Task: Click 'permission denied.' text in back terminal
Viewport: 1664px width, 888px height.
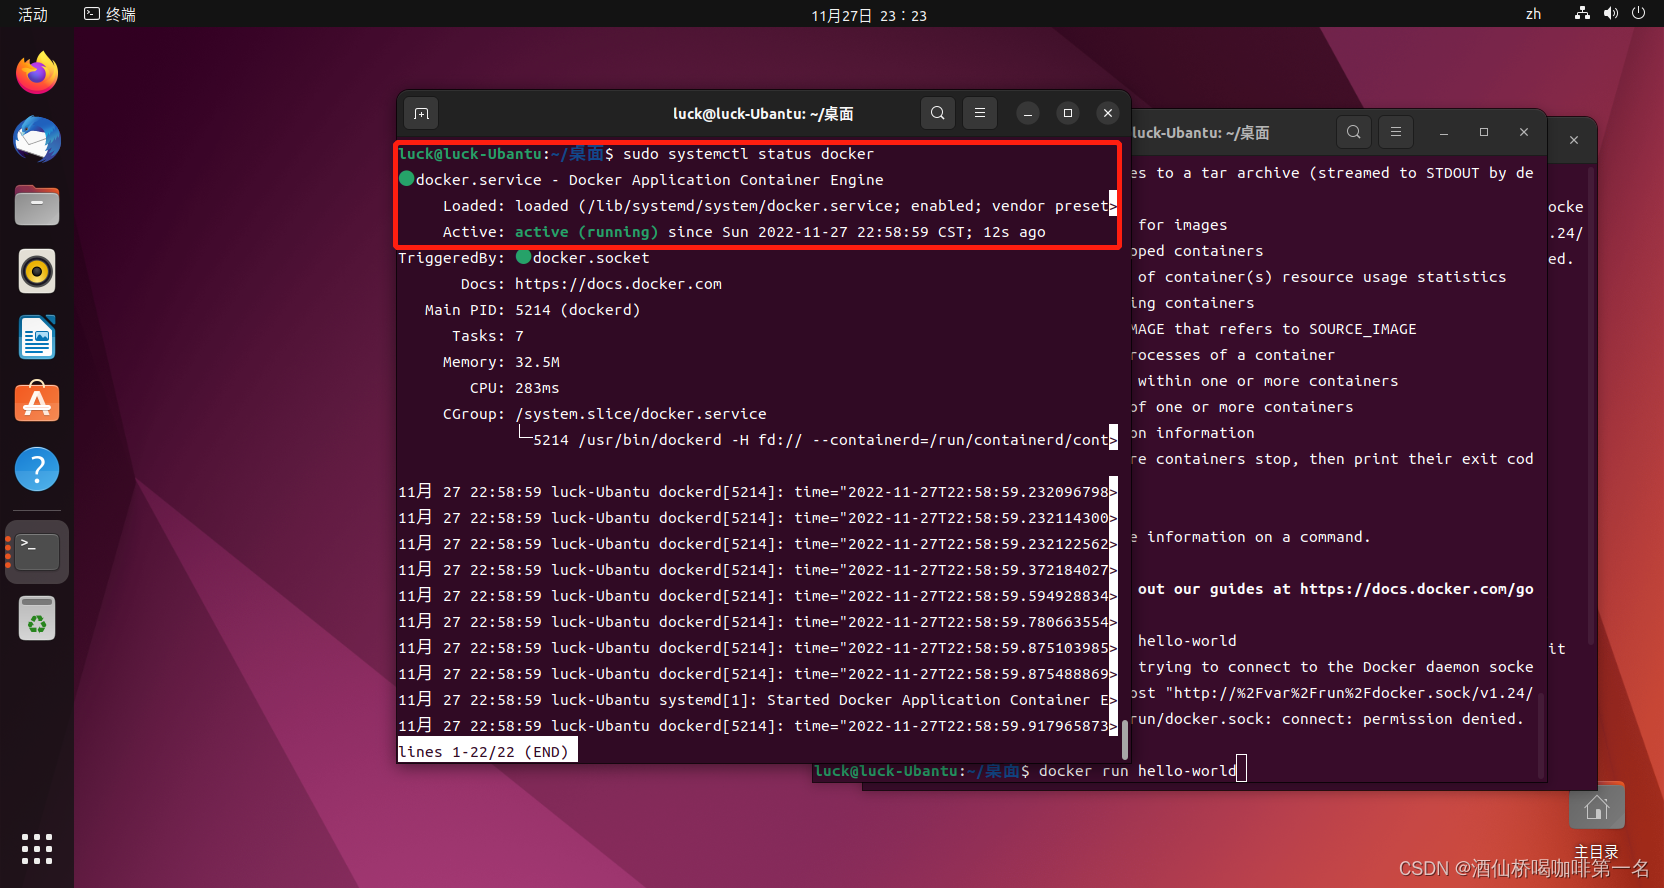Action: click(1443, 719)
